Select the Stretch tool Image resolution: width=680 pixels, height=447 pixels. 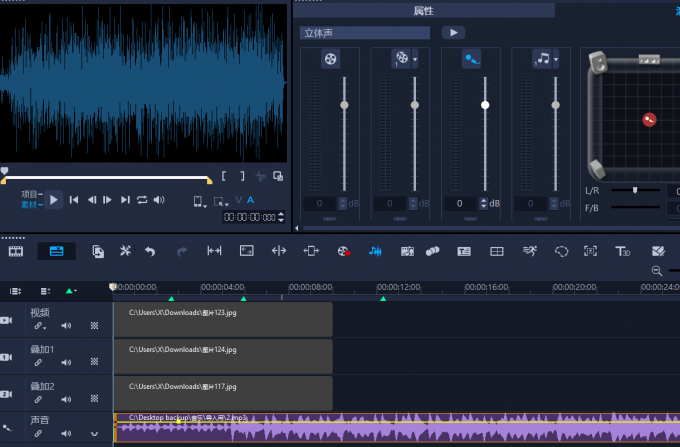(x=247, y=251)
